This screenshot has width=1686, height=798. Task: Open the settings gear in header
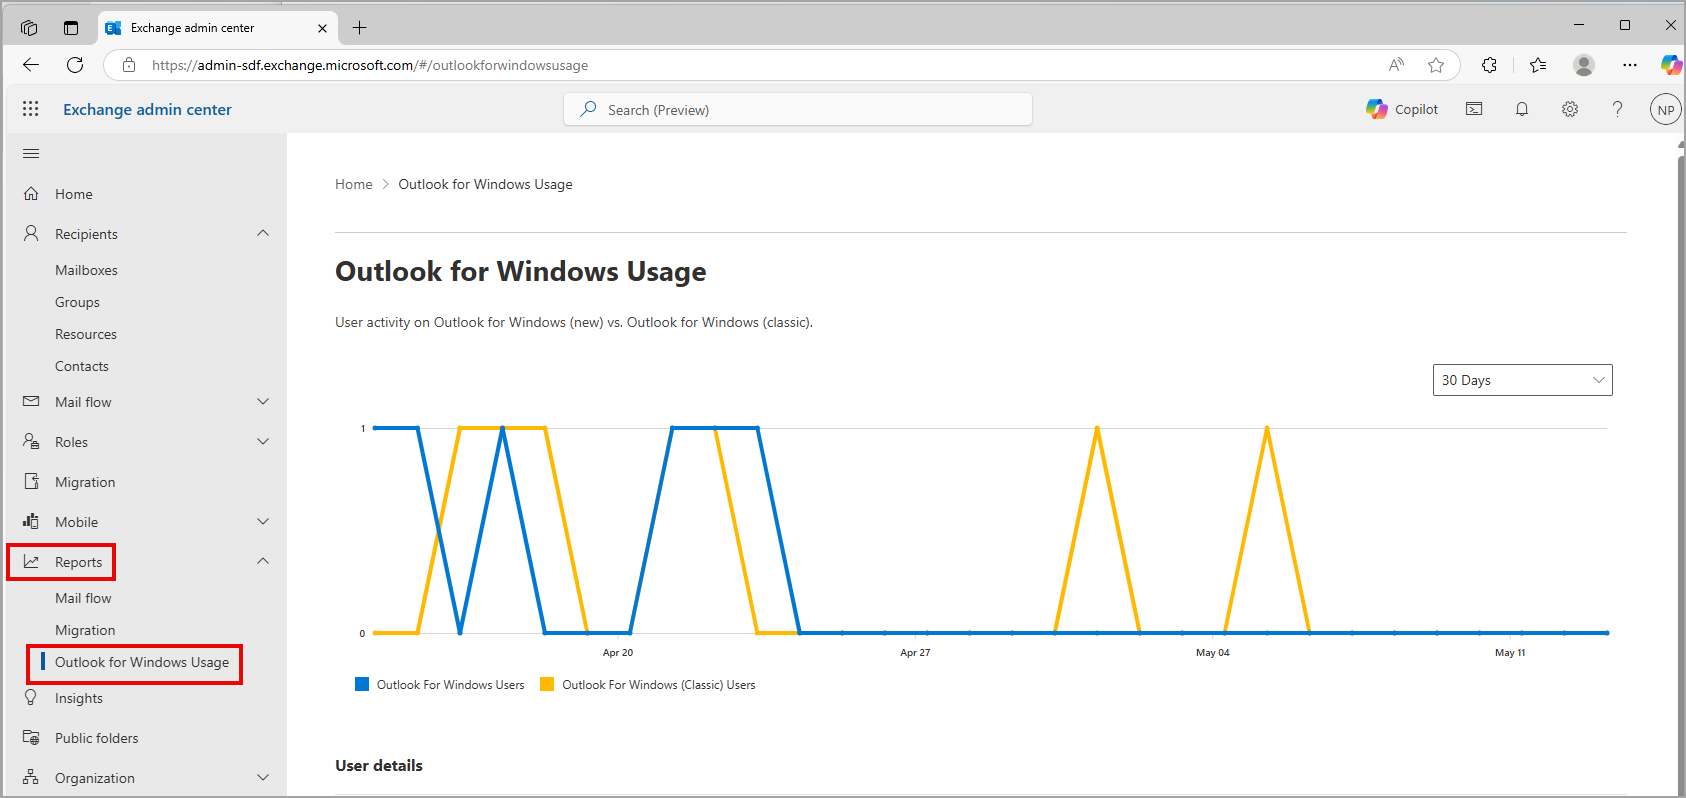[x=1570, y=109]
